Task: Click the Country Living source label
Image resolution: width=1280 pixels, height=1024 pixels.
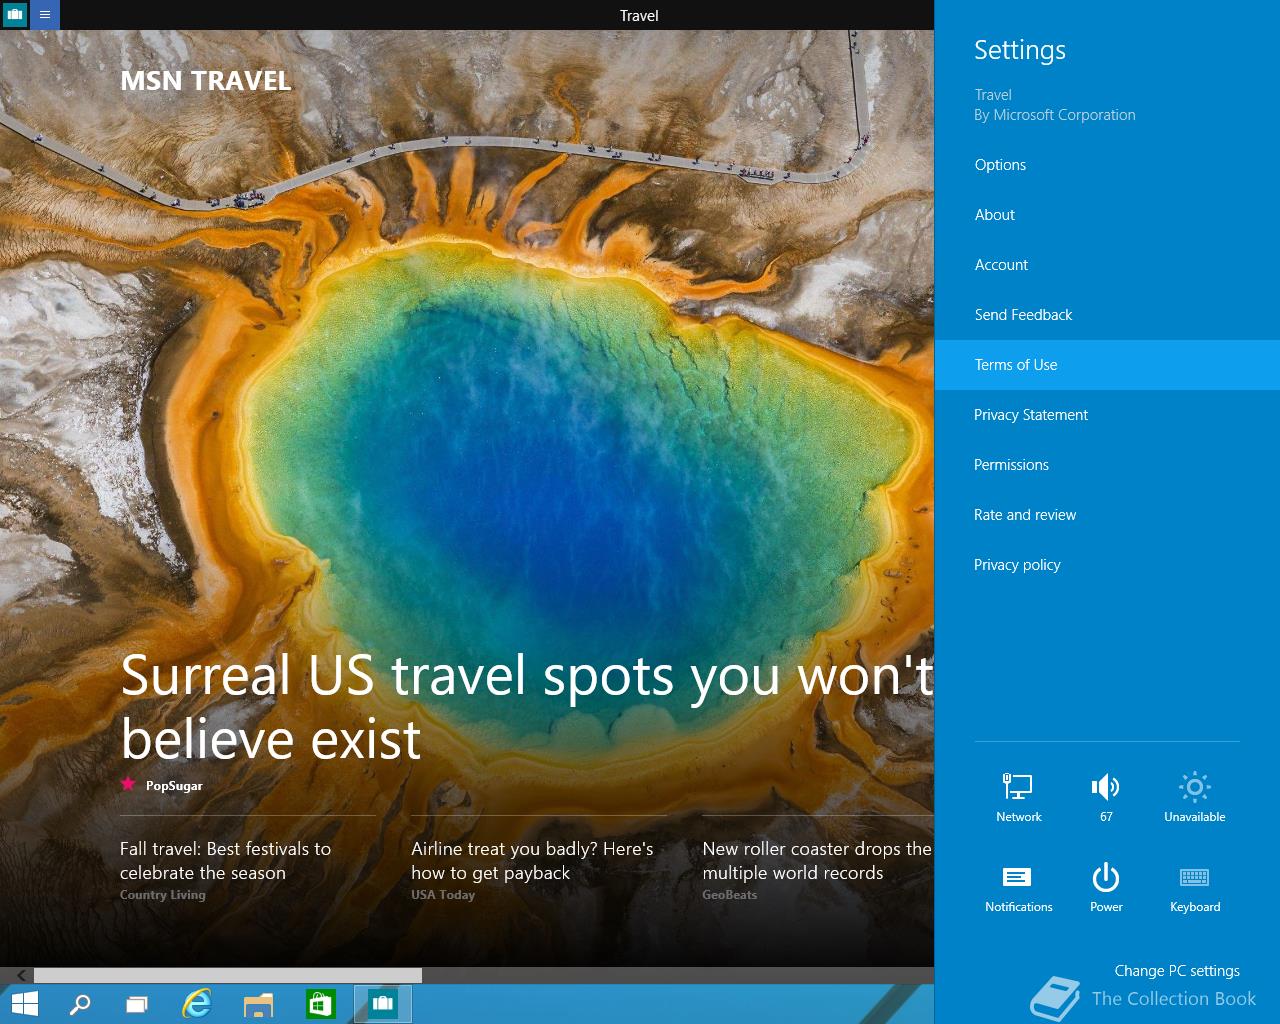Action: [162, 895]
